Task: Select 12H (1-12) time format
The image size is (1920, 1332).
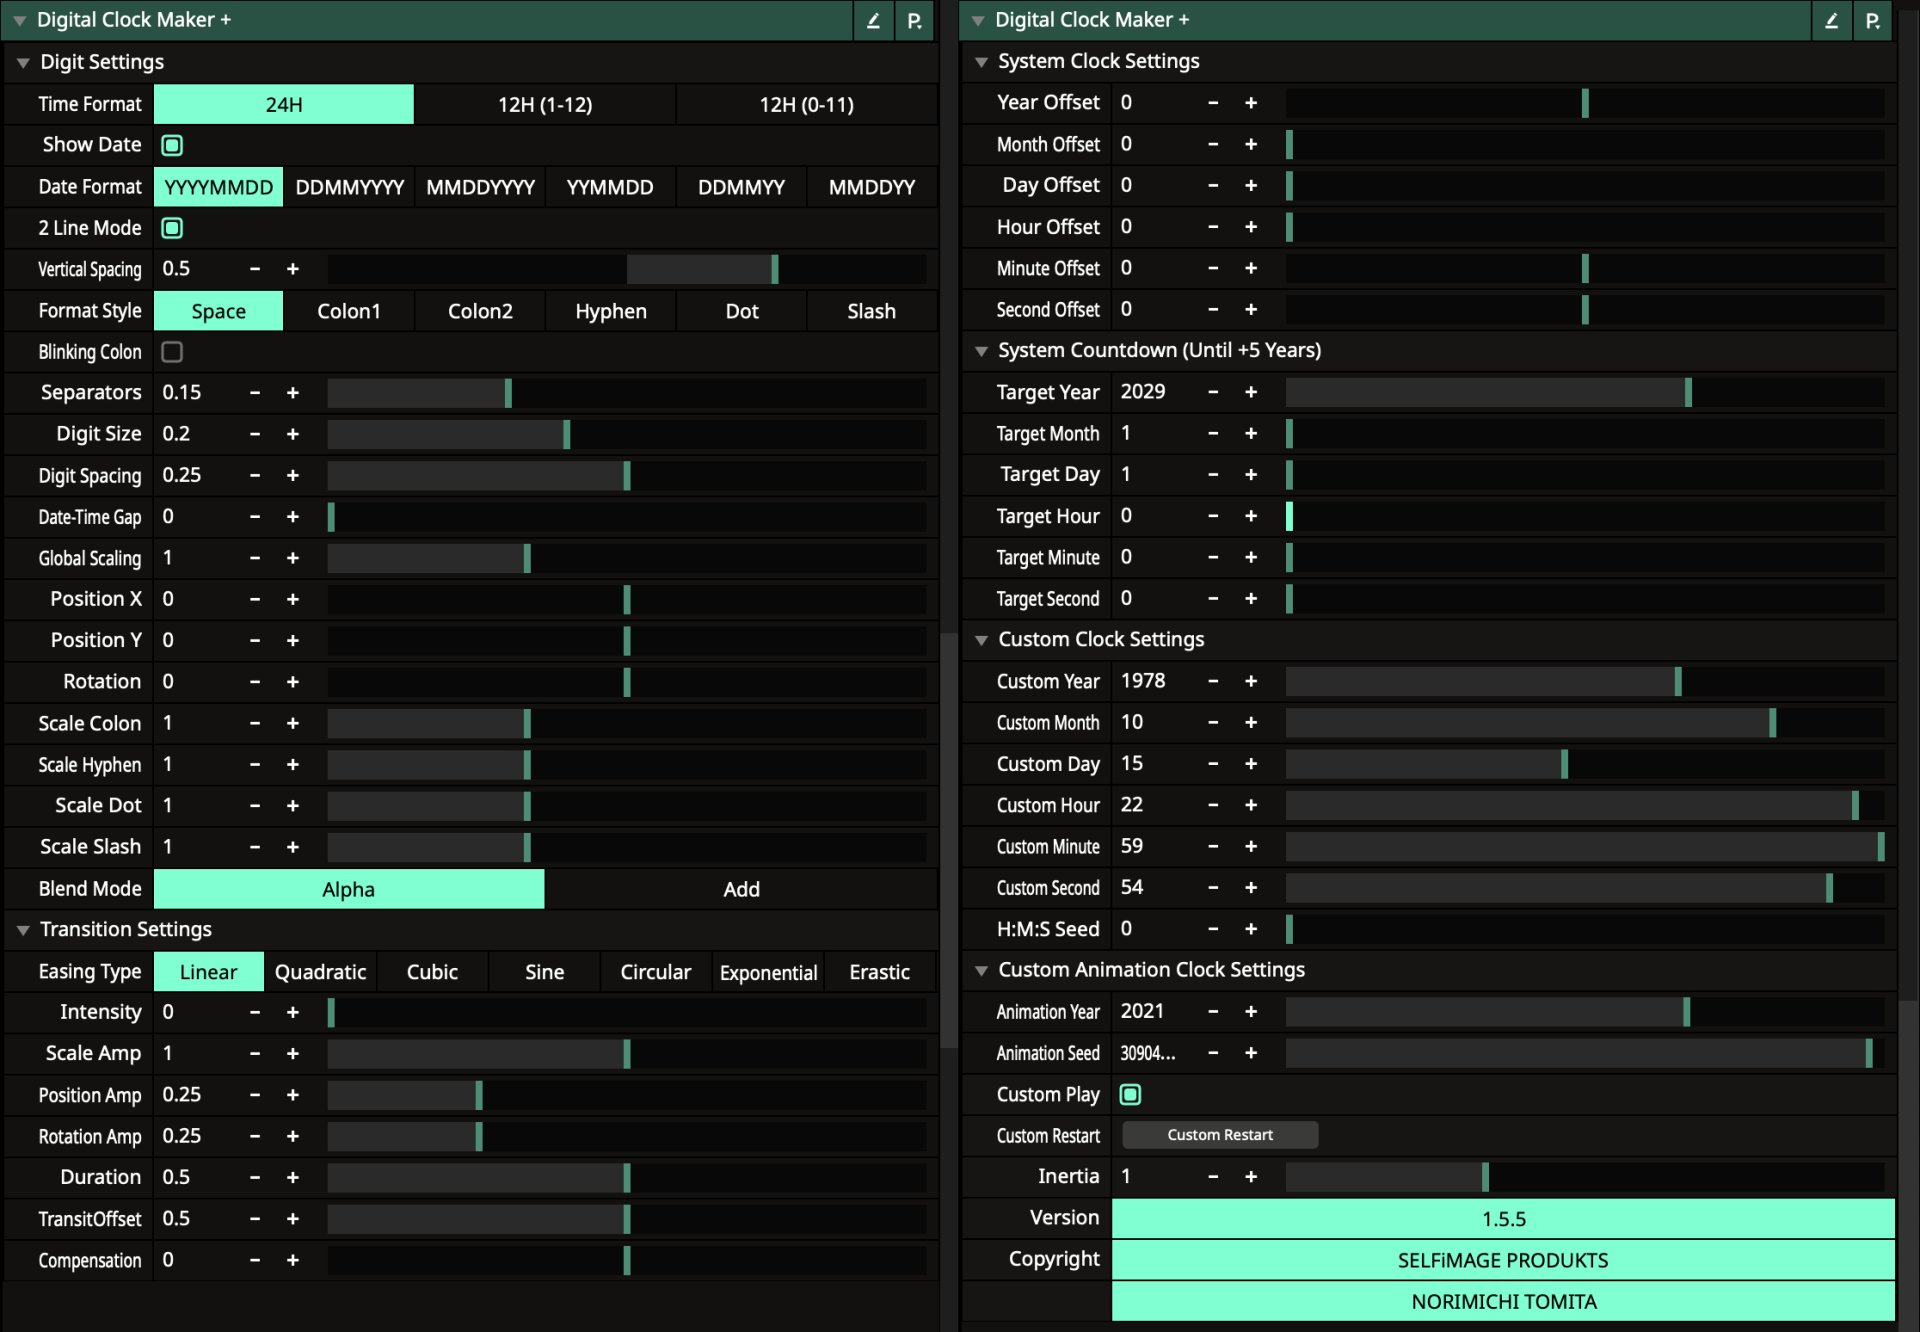Action: coord(545,104)
